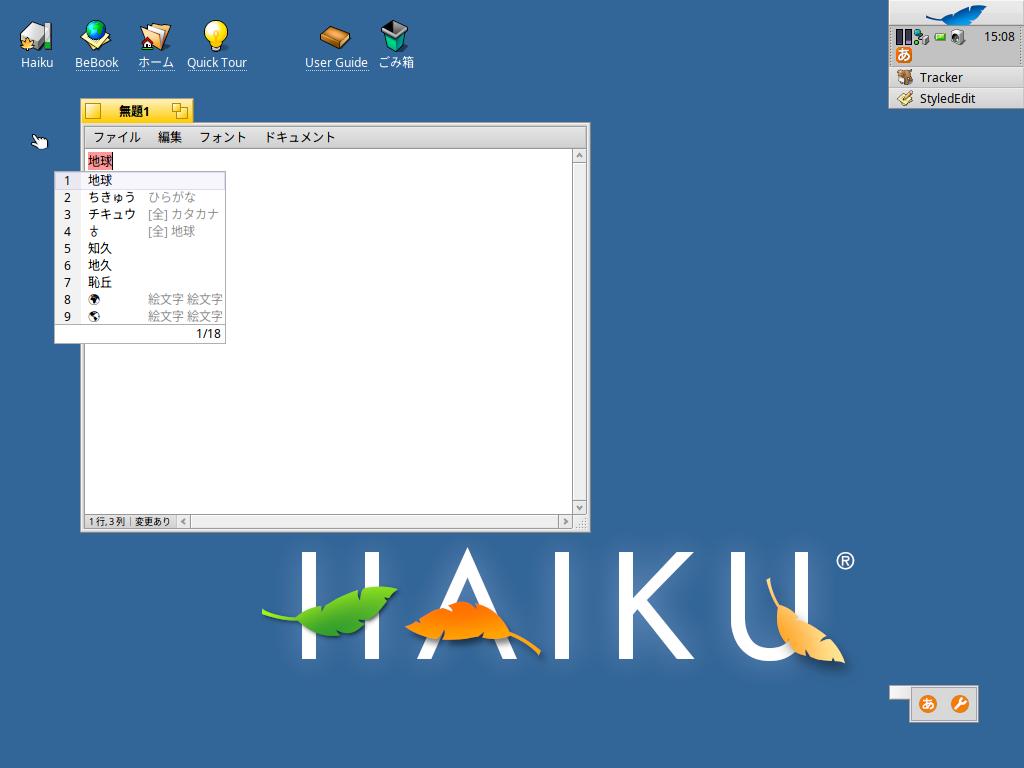Viewport: 1024px width, 768px height.
Task: Open the Quick Tour lightbulb icon
Action: click(216, 37)
